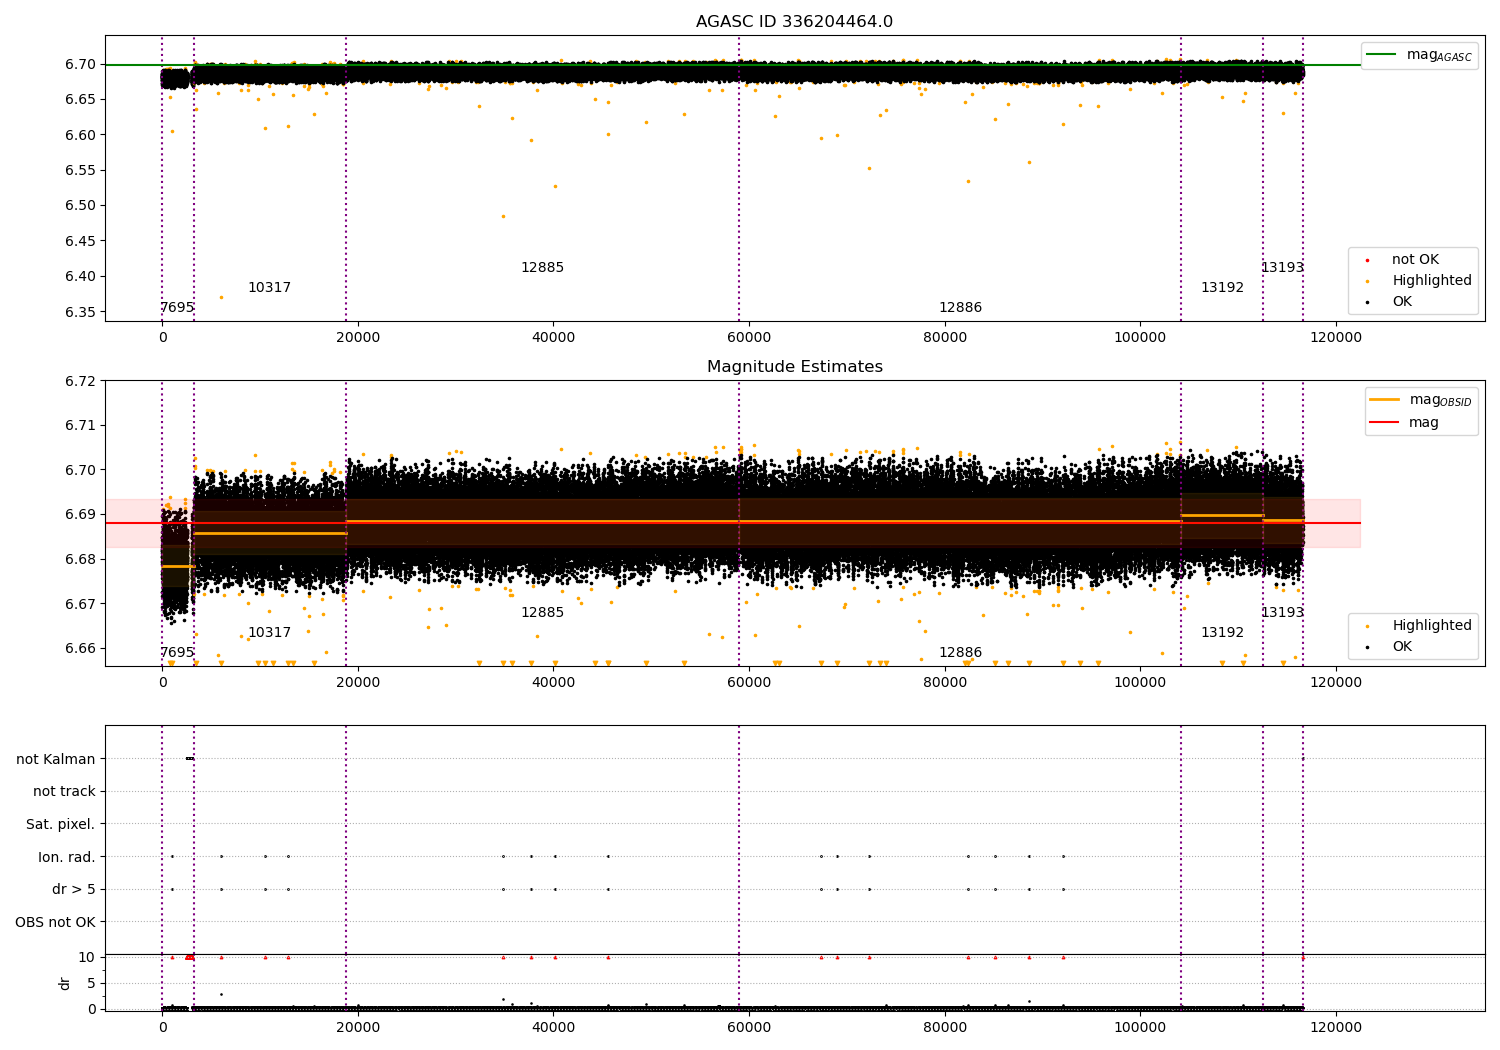Click the 'not Kalman' row label
Image resolution: width=1500 pixels, height=1050 pixels.
pos(55,759)
